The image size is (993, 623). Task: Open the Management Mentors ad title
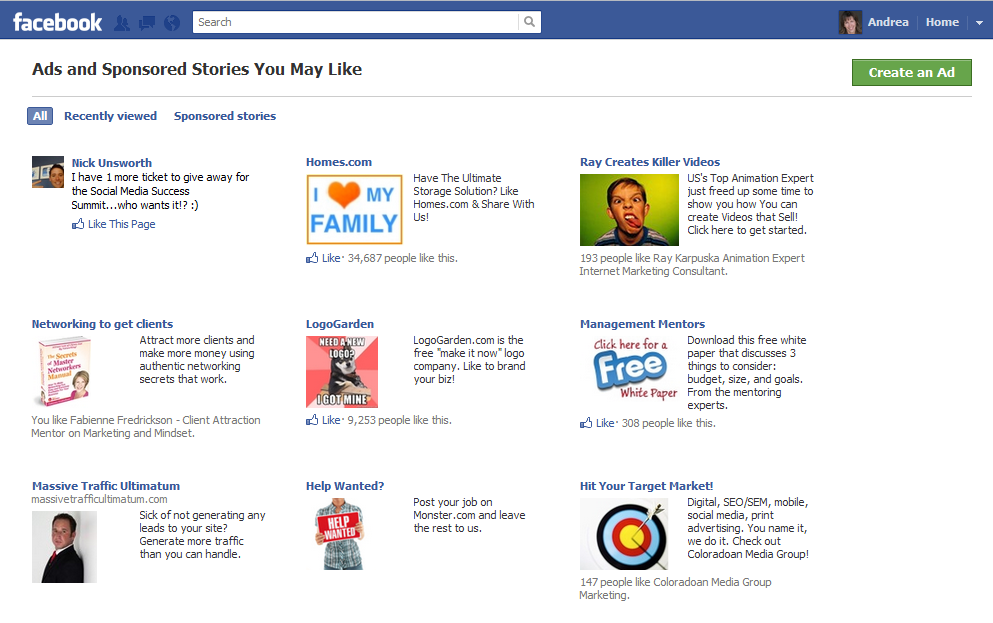[642, 324]
